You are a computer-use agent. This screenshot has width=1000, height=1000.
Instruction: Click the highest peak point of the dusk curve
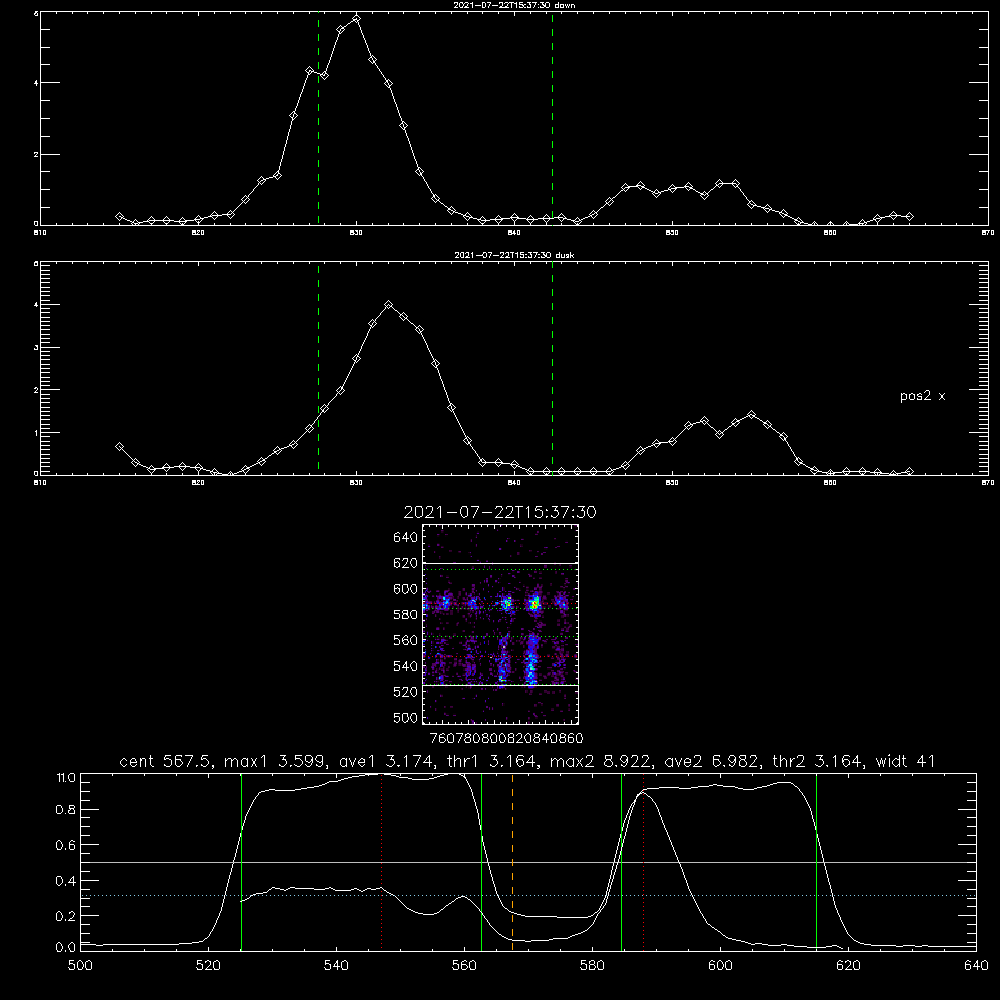tap(388, 305)
